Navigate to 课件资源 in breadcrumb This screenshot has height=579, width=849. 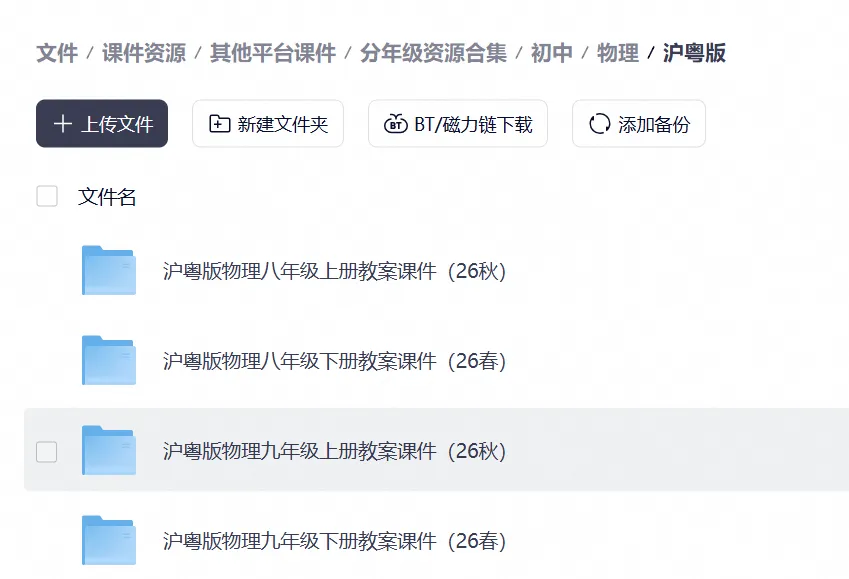pyautogui.click(x=144, y=53)
